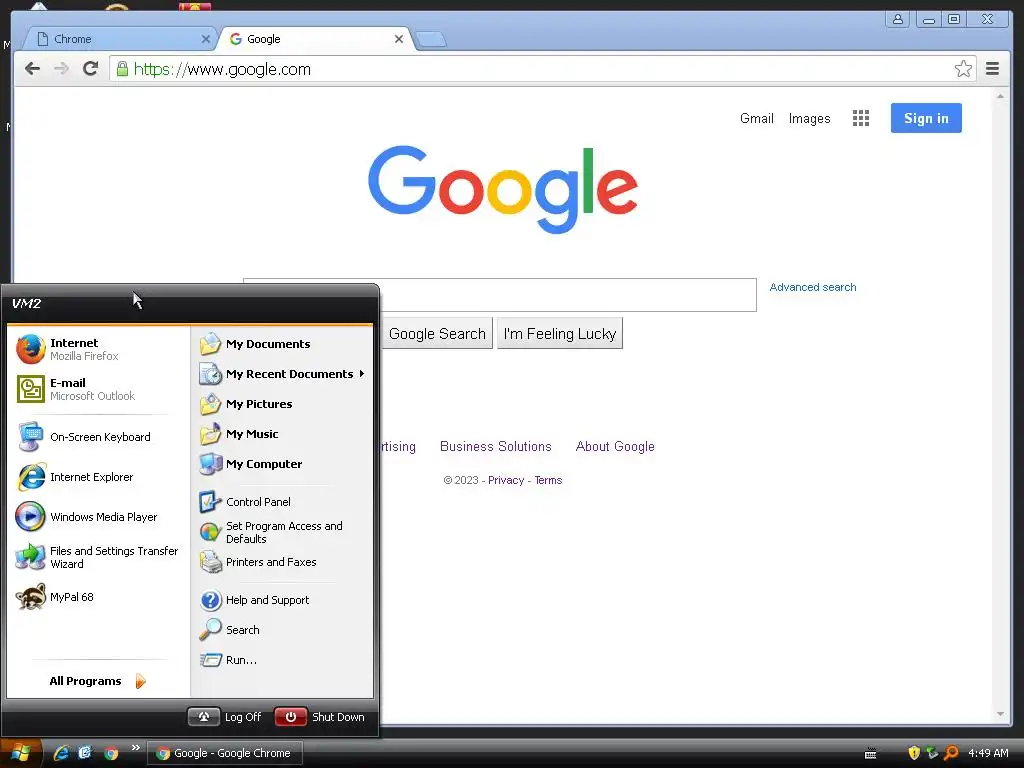Click the green padlock site security icon
Screen dimensions: 1024x768
122,69
